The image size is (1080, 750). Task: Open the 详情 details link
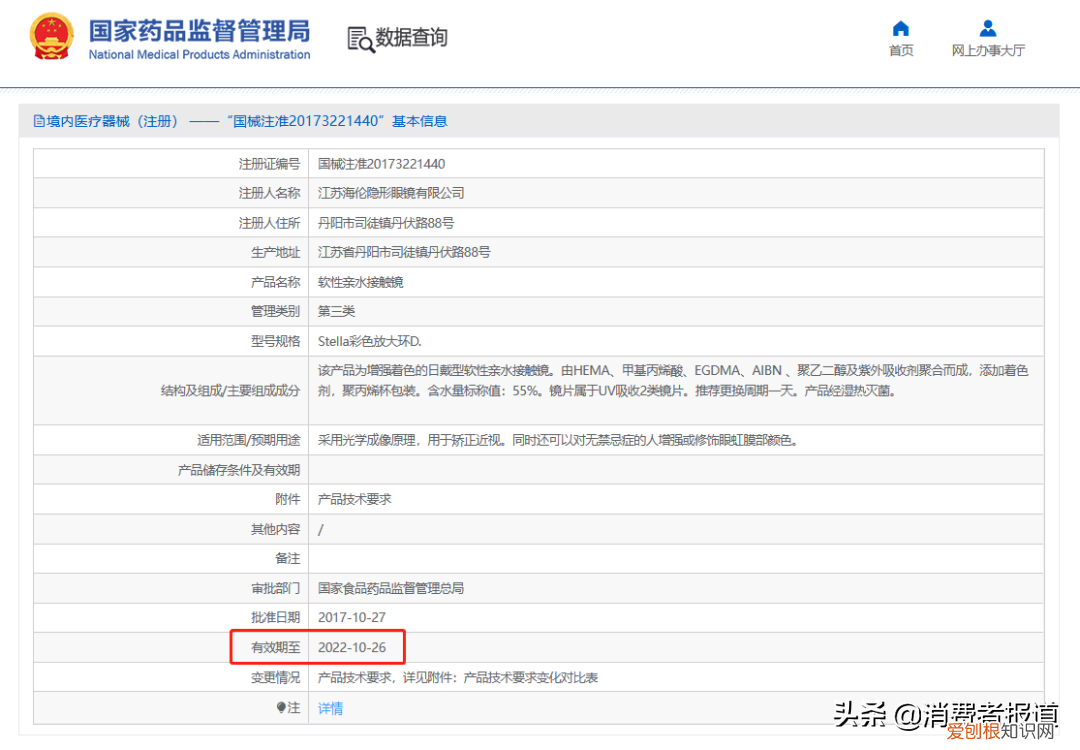coord(330,707)
